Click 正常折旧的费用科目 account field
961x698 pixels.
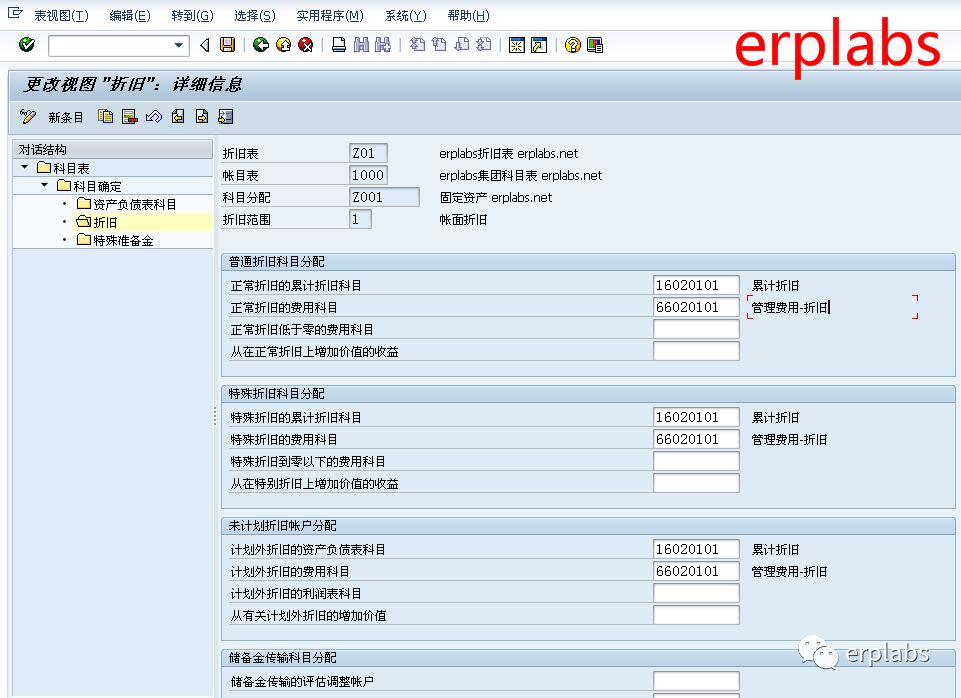point(696,307)
